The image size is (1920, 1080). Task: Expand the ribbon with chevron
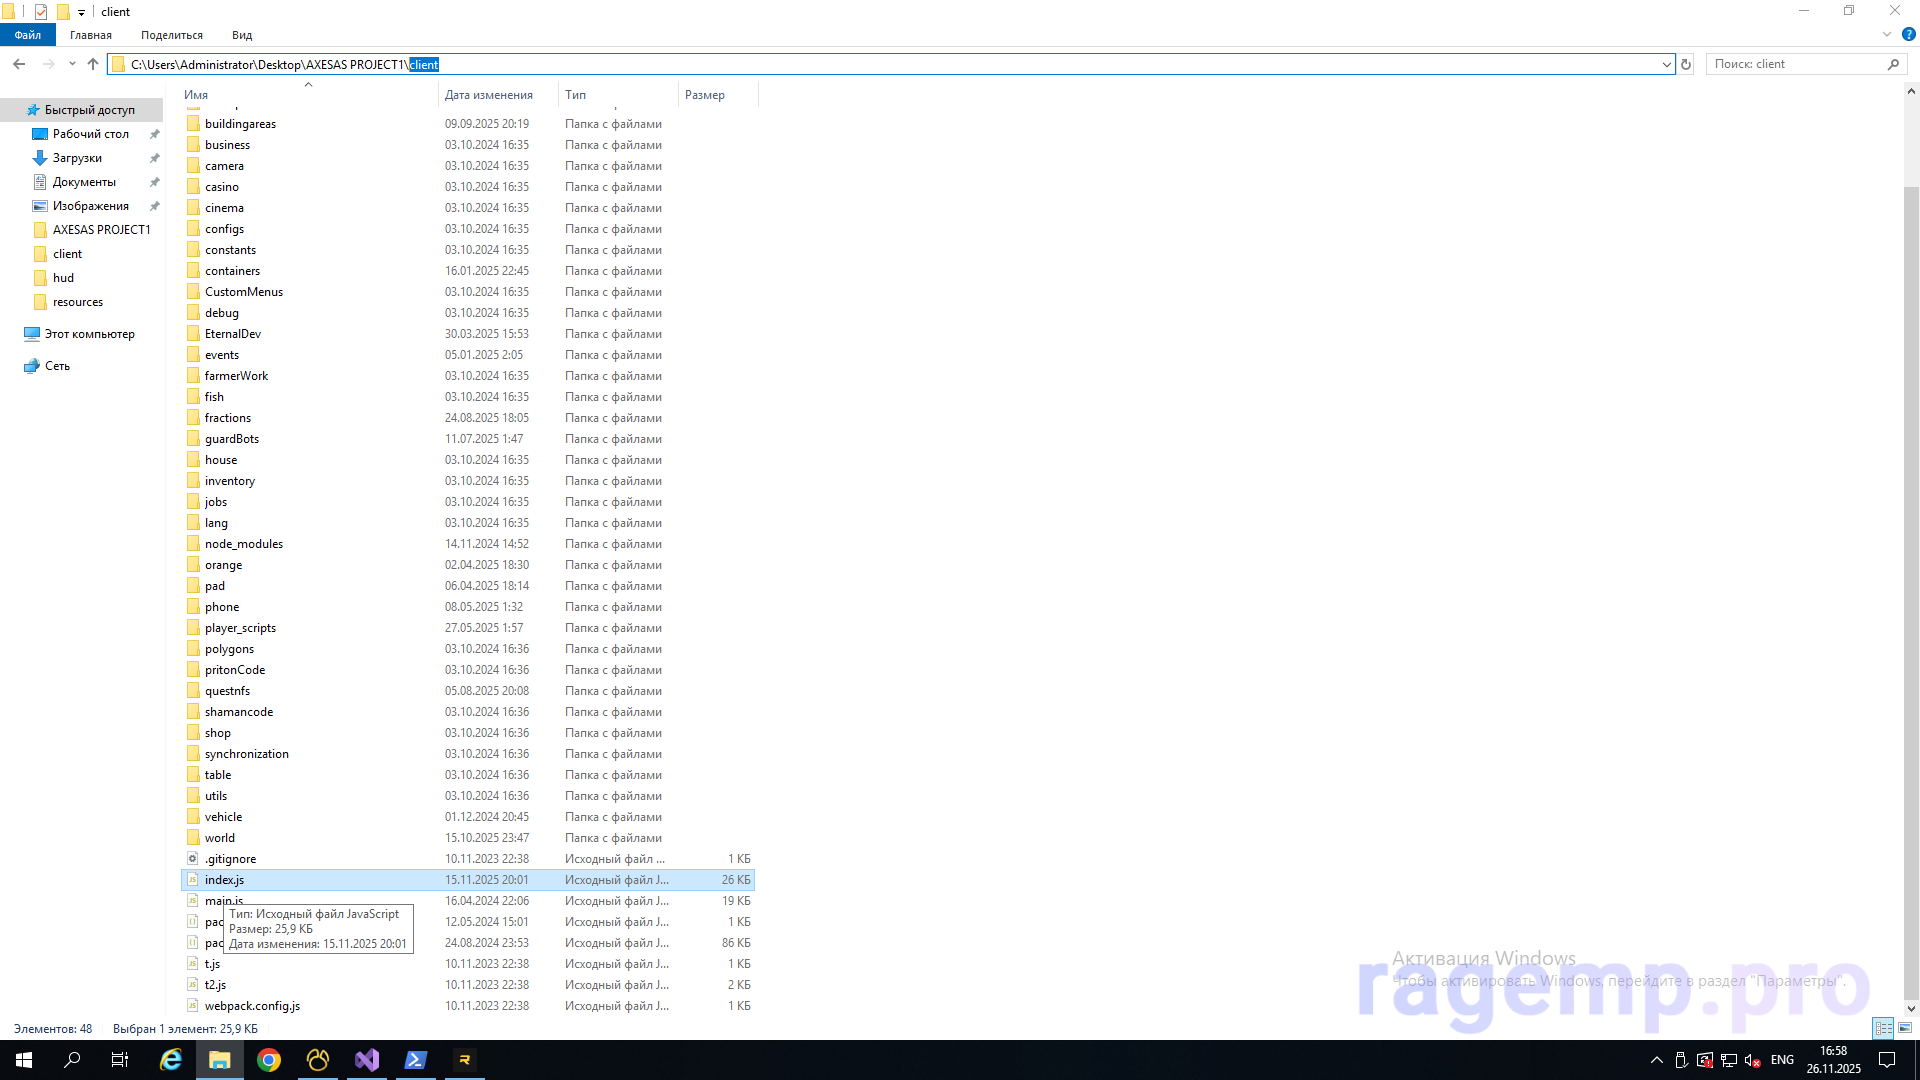pos(1886,34)
